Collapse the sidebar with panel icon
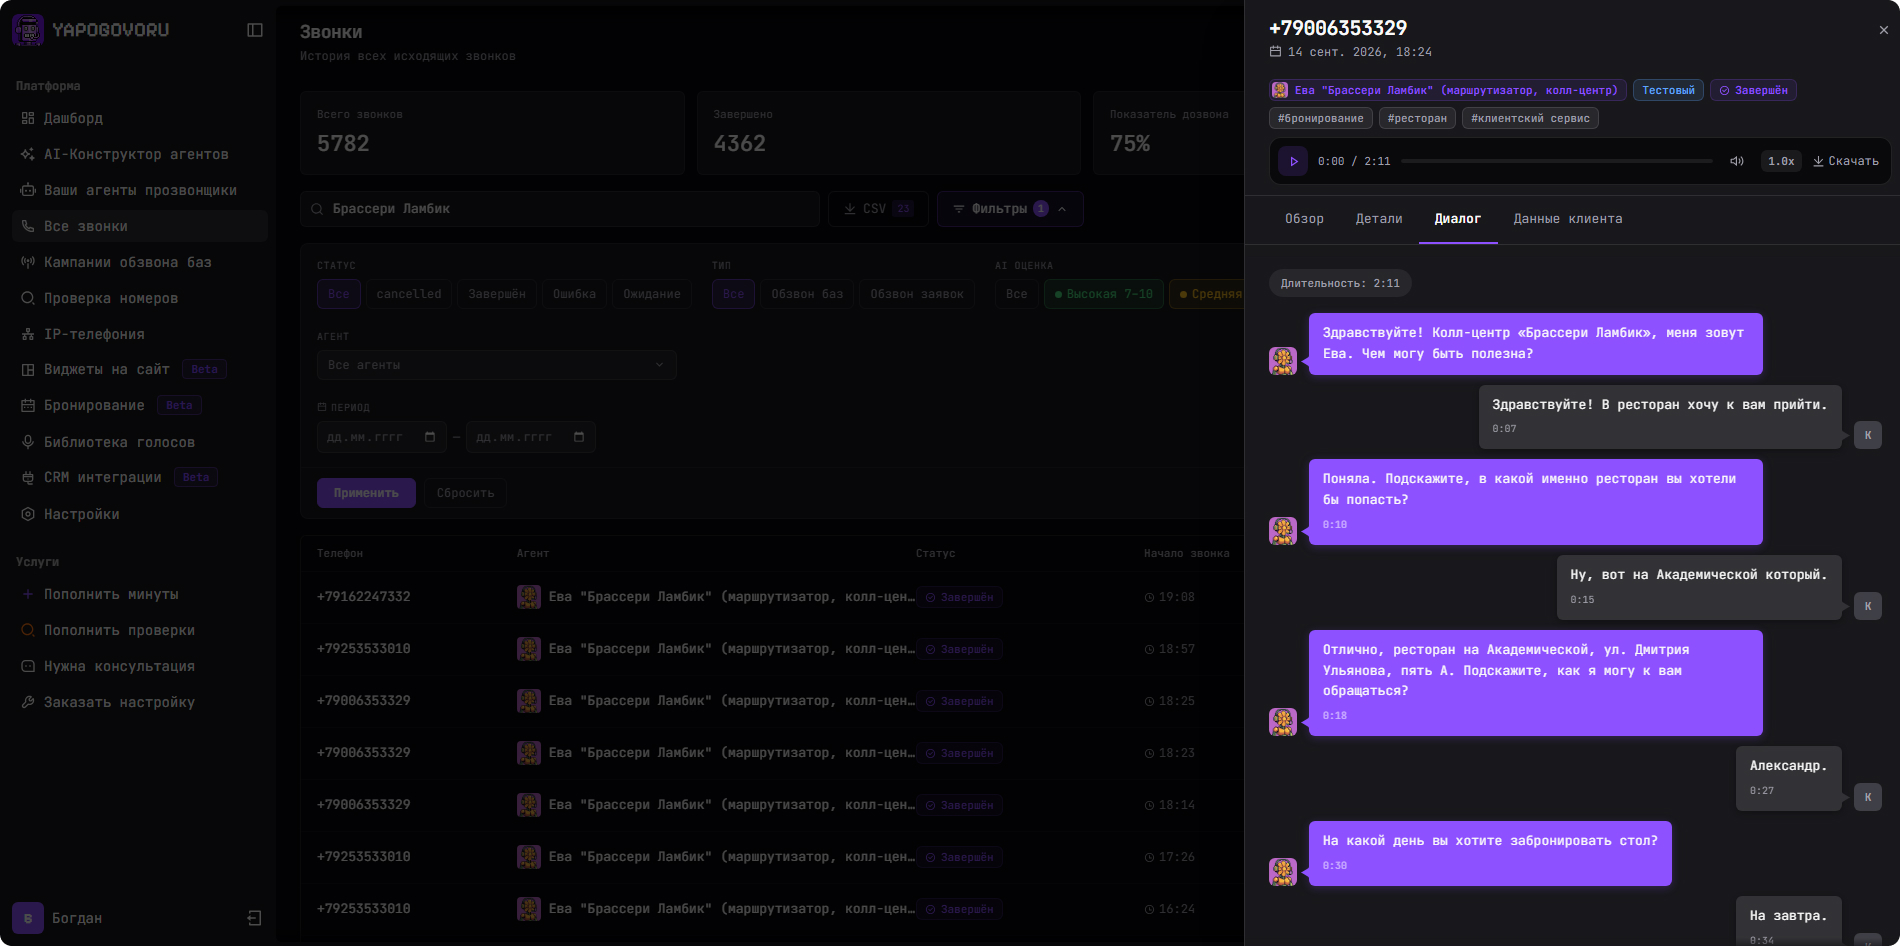The image size is (1900, 946). (255, 30)
